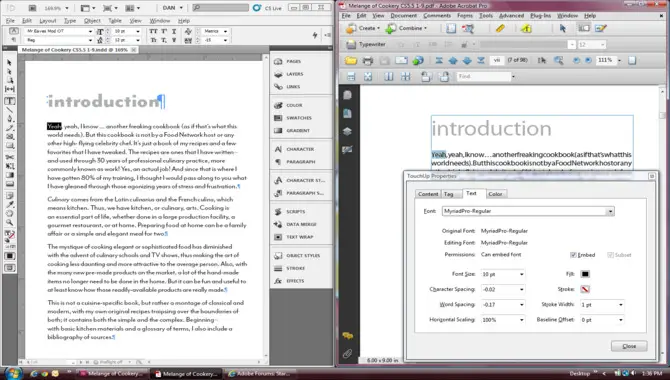The height and width of the screenshot is (380, 670).
Task: Click the Create button in Acrobat
Action: pos(363,28)
